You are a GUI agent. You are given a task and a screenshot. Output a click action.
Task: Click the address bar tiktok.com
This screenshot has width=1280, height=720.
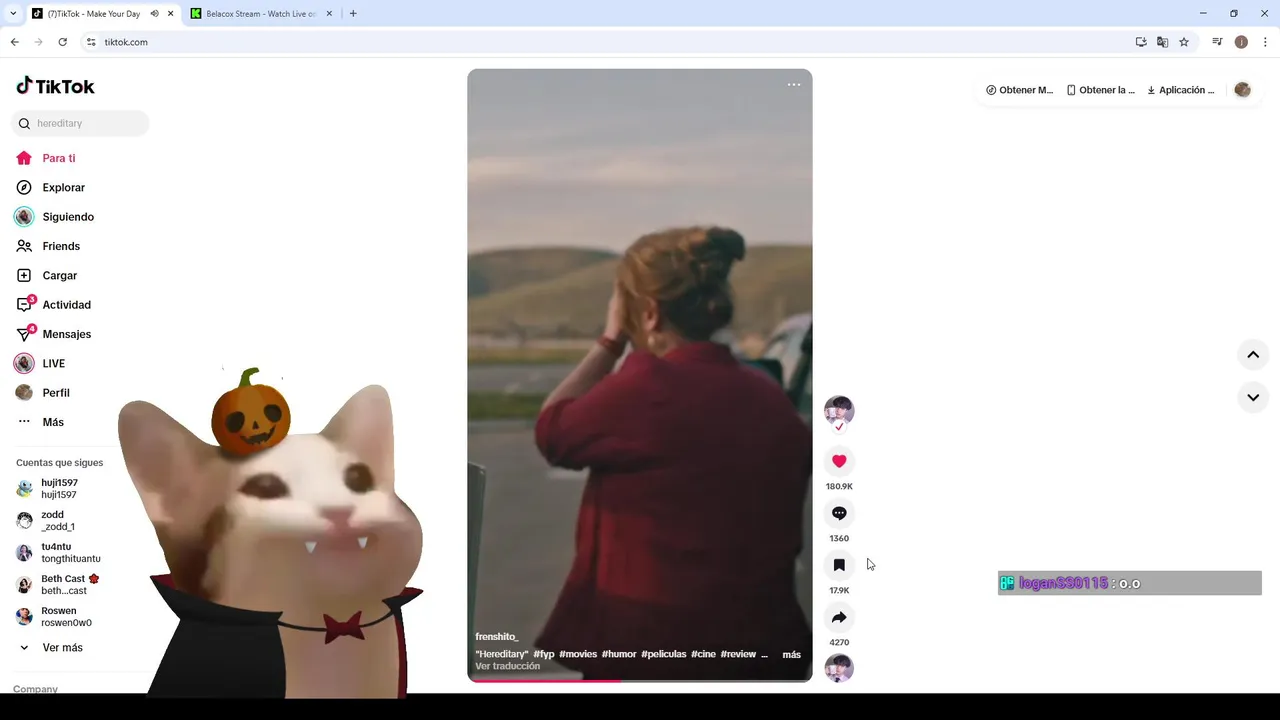point(126,42)
